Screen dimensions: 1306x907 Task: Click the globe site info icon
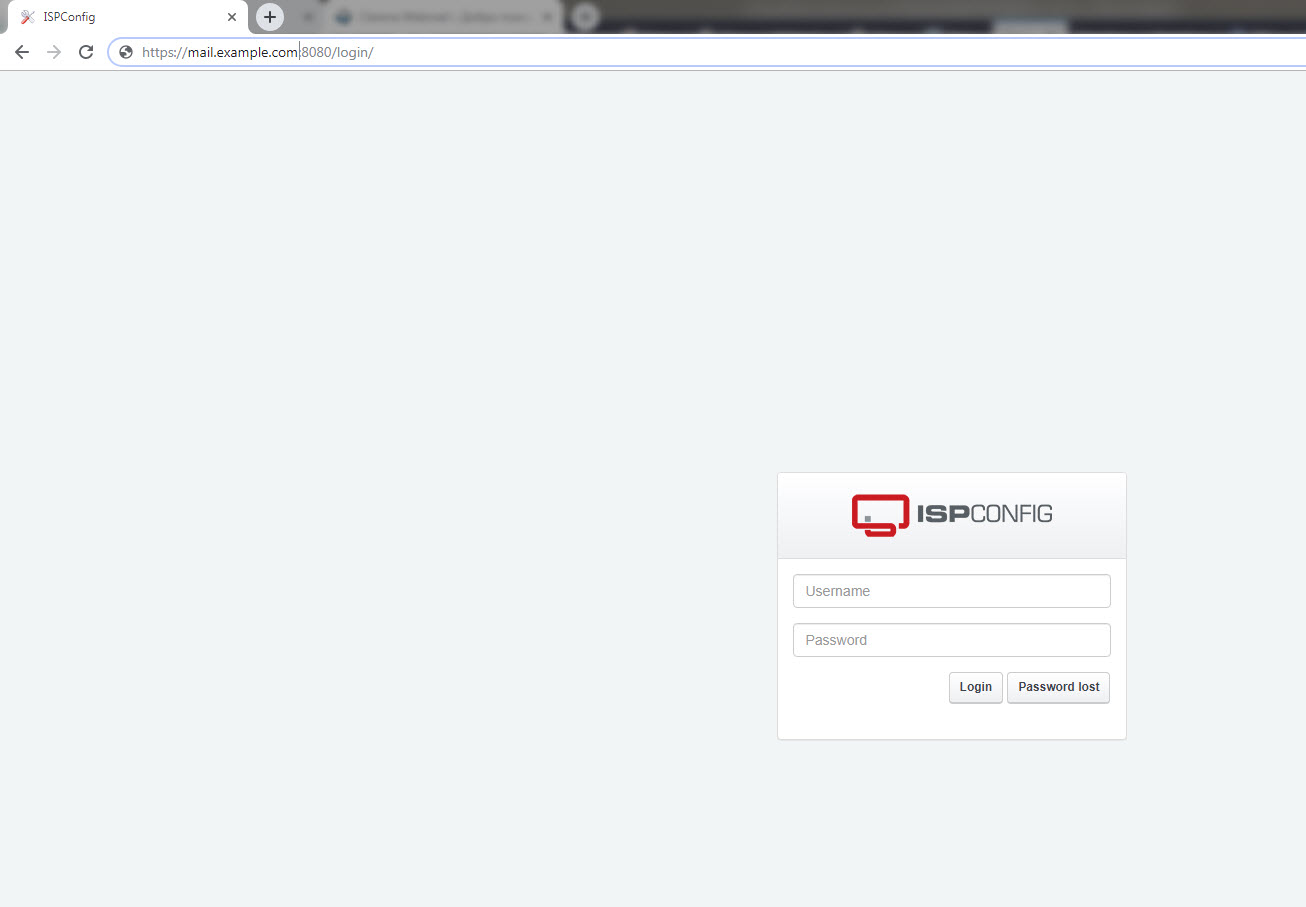[x=126, y=52]
